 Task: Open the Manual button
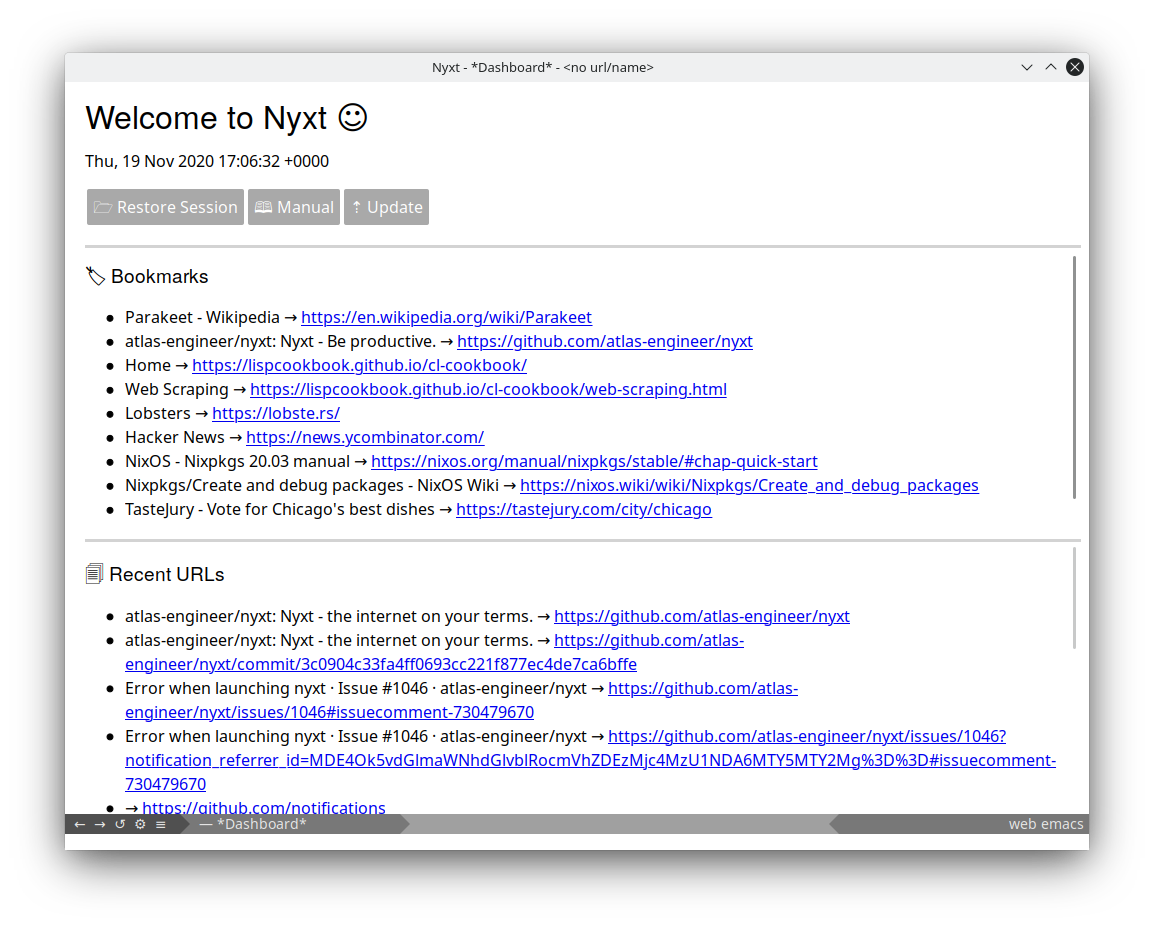pos(294,207)
